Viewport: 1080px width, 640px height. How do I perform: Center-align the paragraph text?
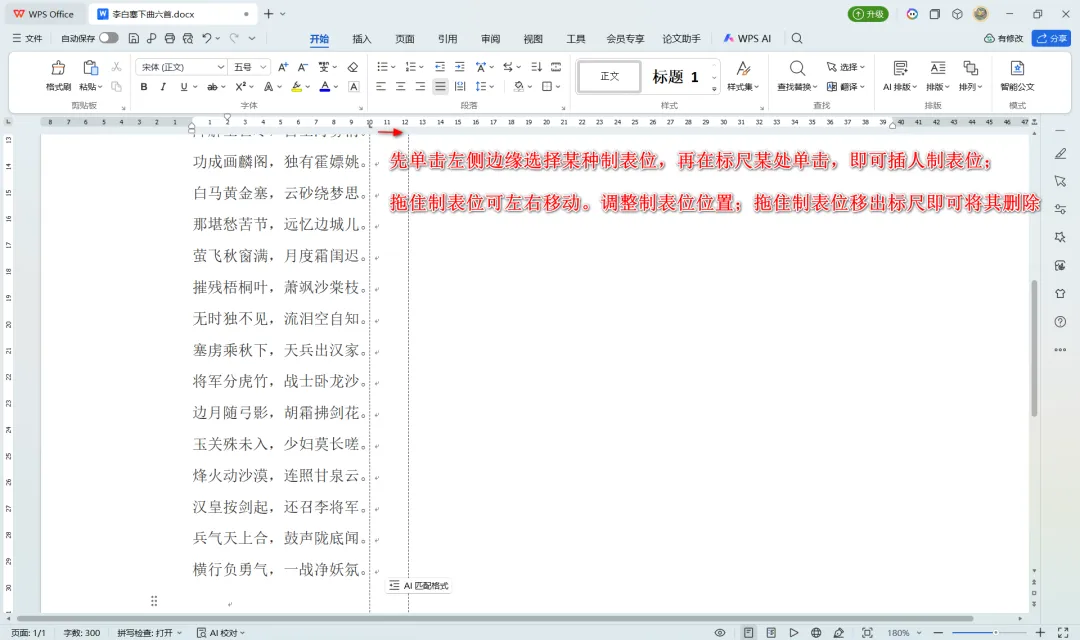coord(400,87)
